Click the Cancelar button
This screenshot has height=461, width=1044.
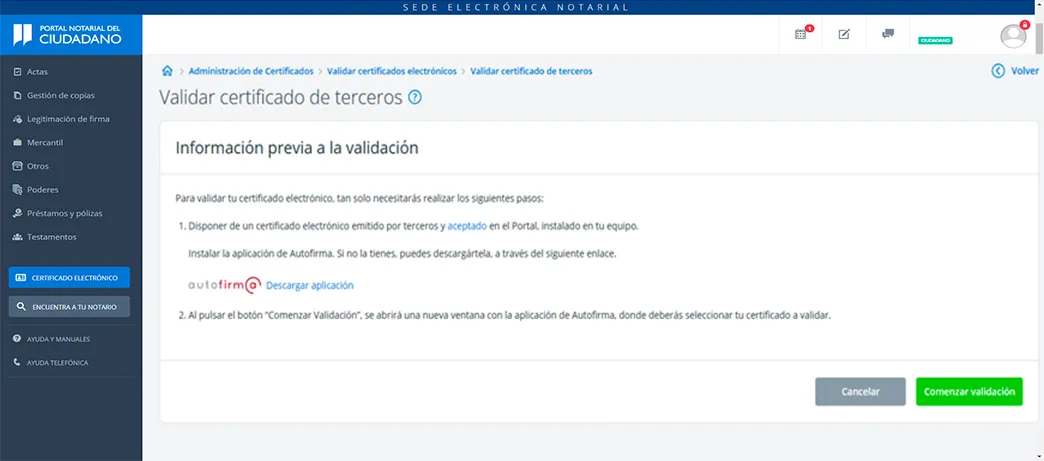(x=860, y=391)
